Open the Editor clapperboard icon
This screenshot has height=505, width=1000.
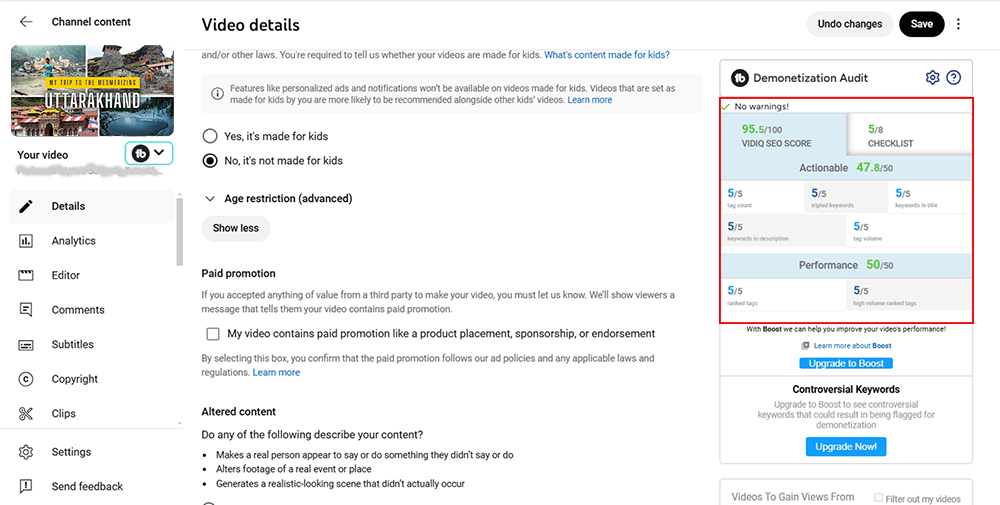pos(26,275)
